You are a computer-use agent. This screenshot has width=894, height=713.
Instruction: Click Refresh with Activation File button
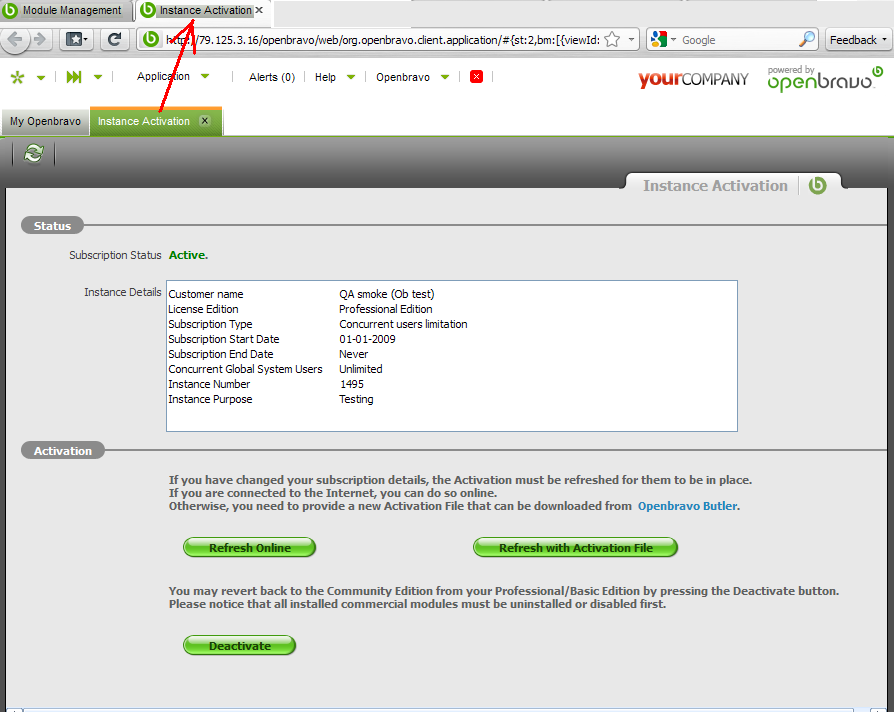[x=576, y=548]
